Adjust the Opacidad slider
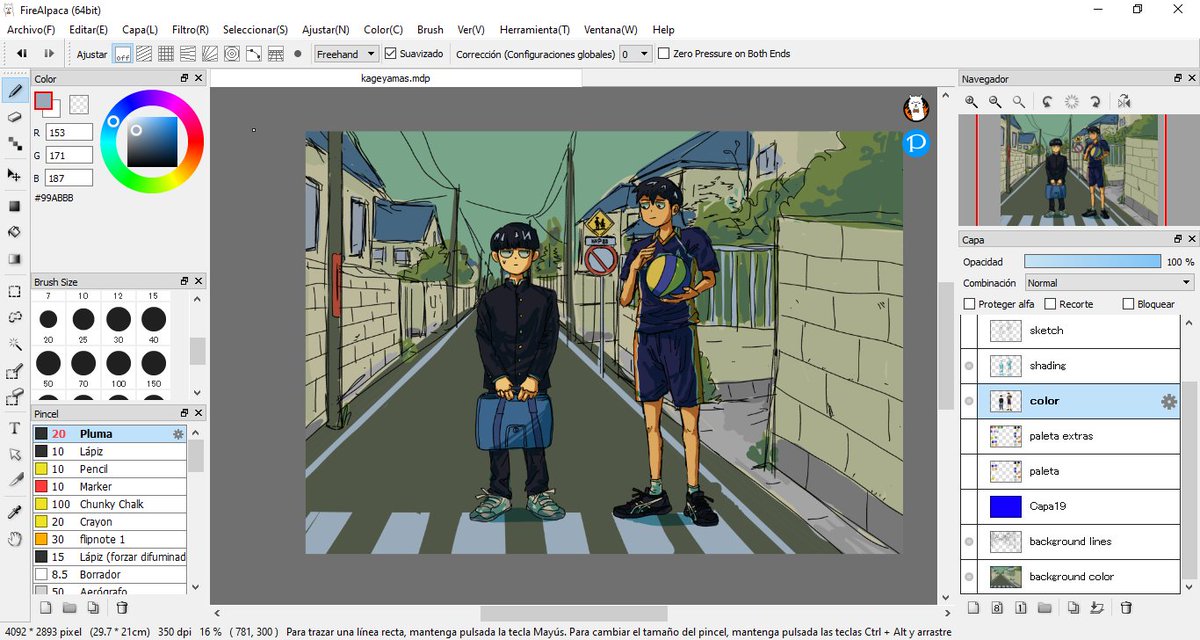Screen dimensions: 1200x640 coord(1094,261)
